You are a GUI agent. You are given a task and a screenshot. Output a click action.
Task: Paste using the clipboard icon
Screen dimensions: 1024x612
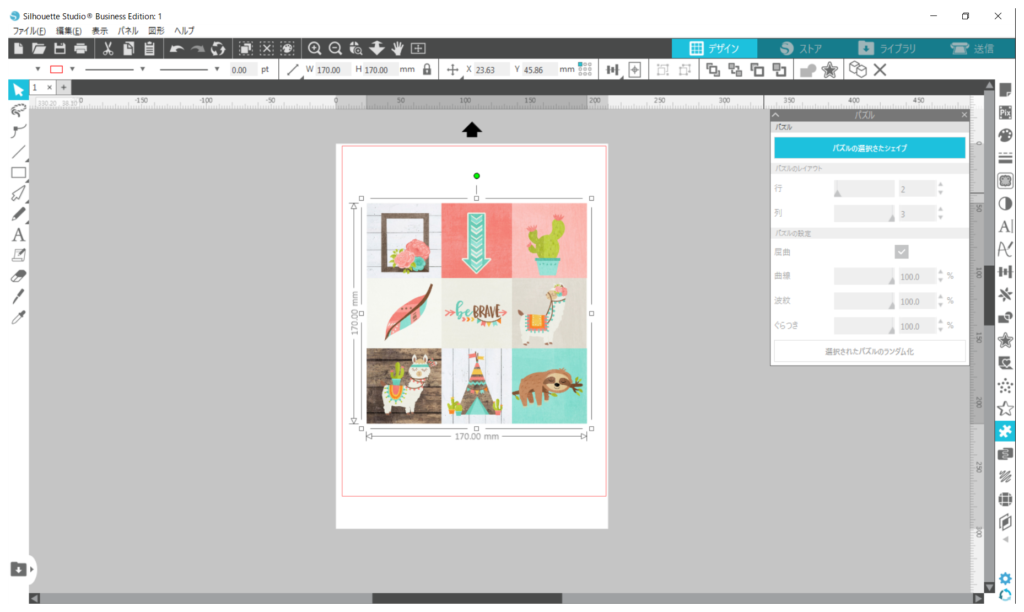point(150,48)
